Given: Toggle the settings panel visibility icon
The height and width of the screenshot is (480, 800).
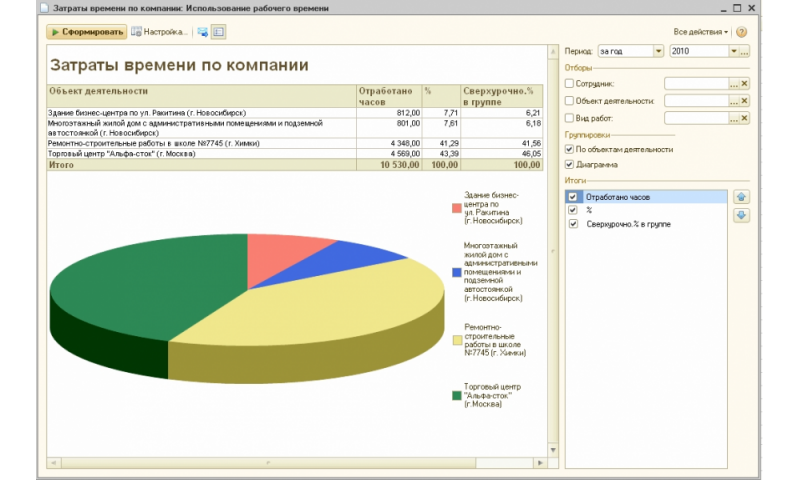Looking at the screenshot, I should (218, 32).
